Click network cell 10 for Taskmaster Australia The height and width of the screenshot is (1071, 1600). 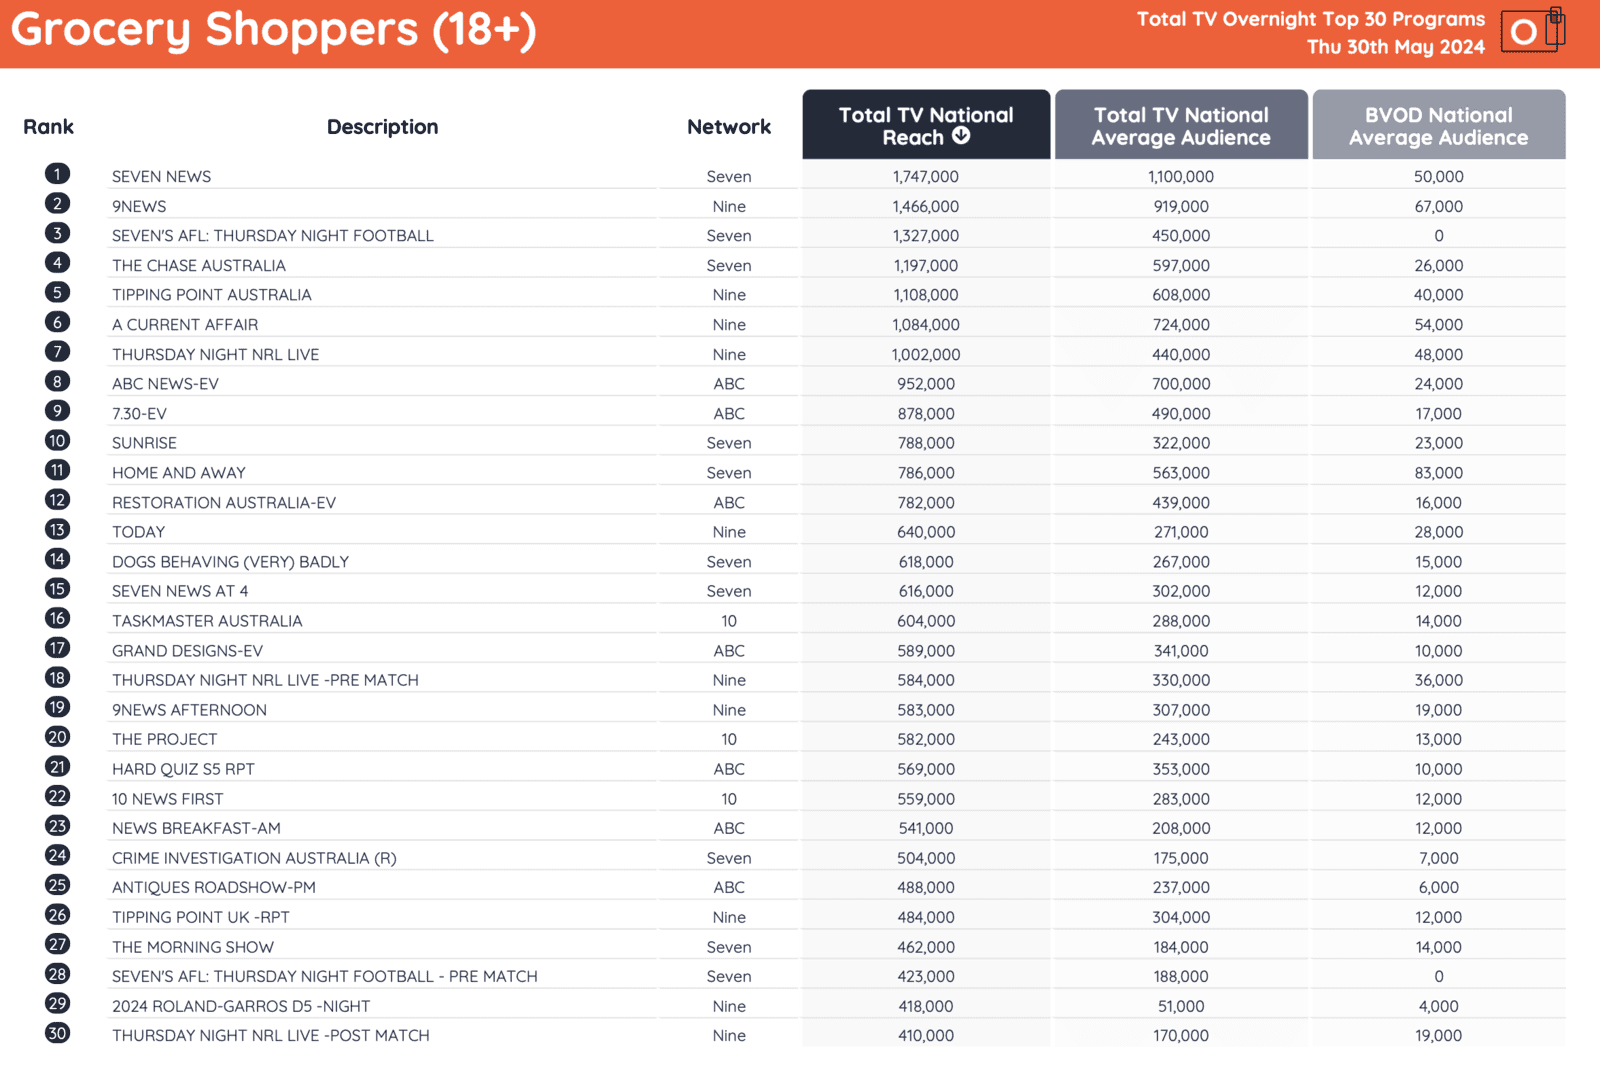[x=729, y=621]
